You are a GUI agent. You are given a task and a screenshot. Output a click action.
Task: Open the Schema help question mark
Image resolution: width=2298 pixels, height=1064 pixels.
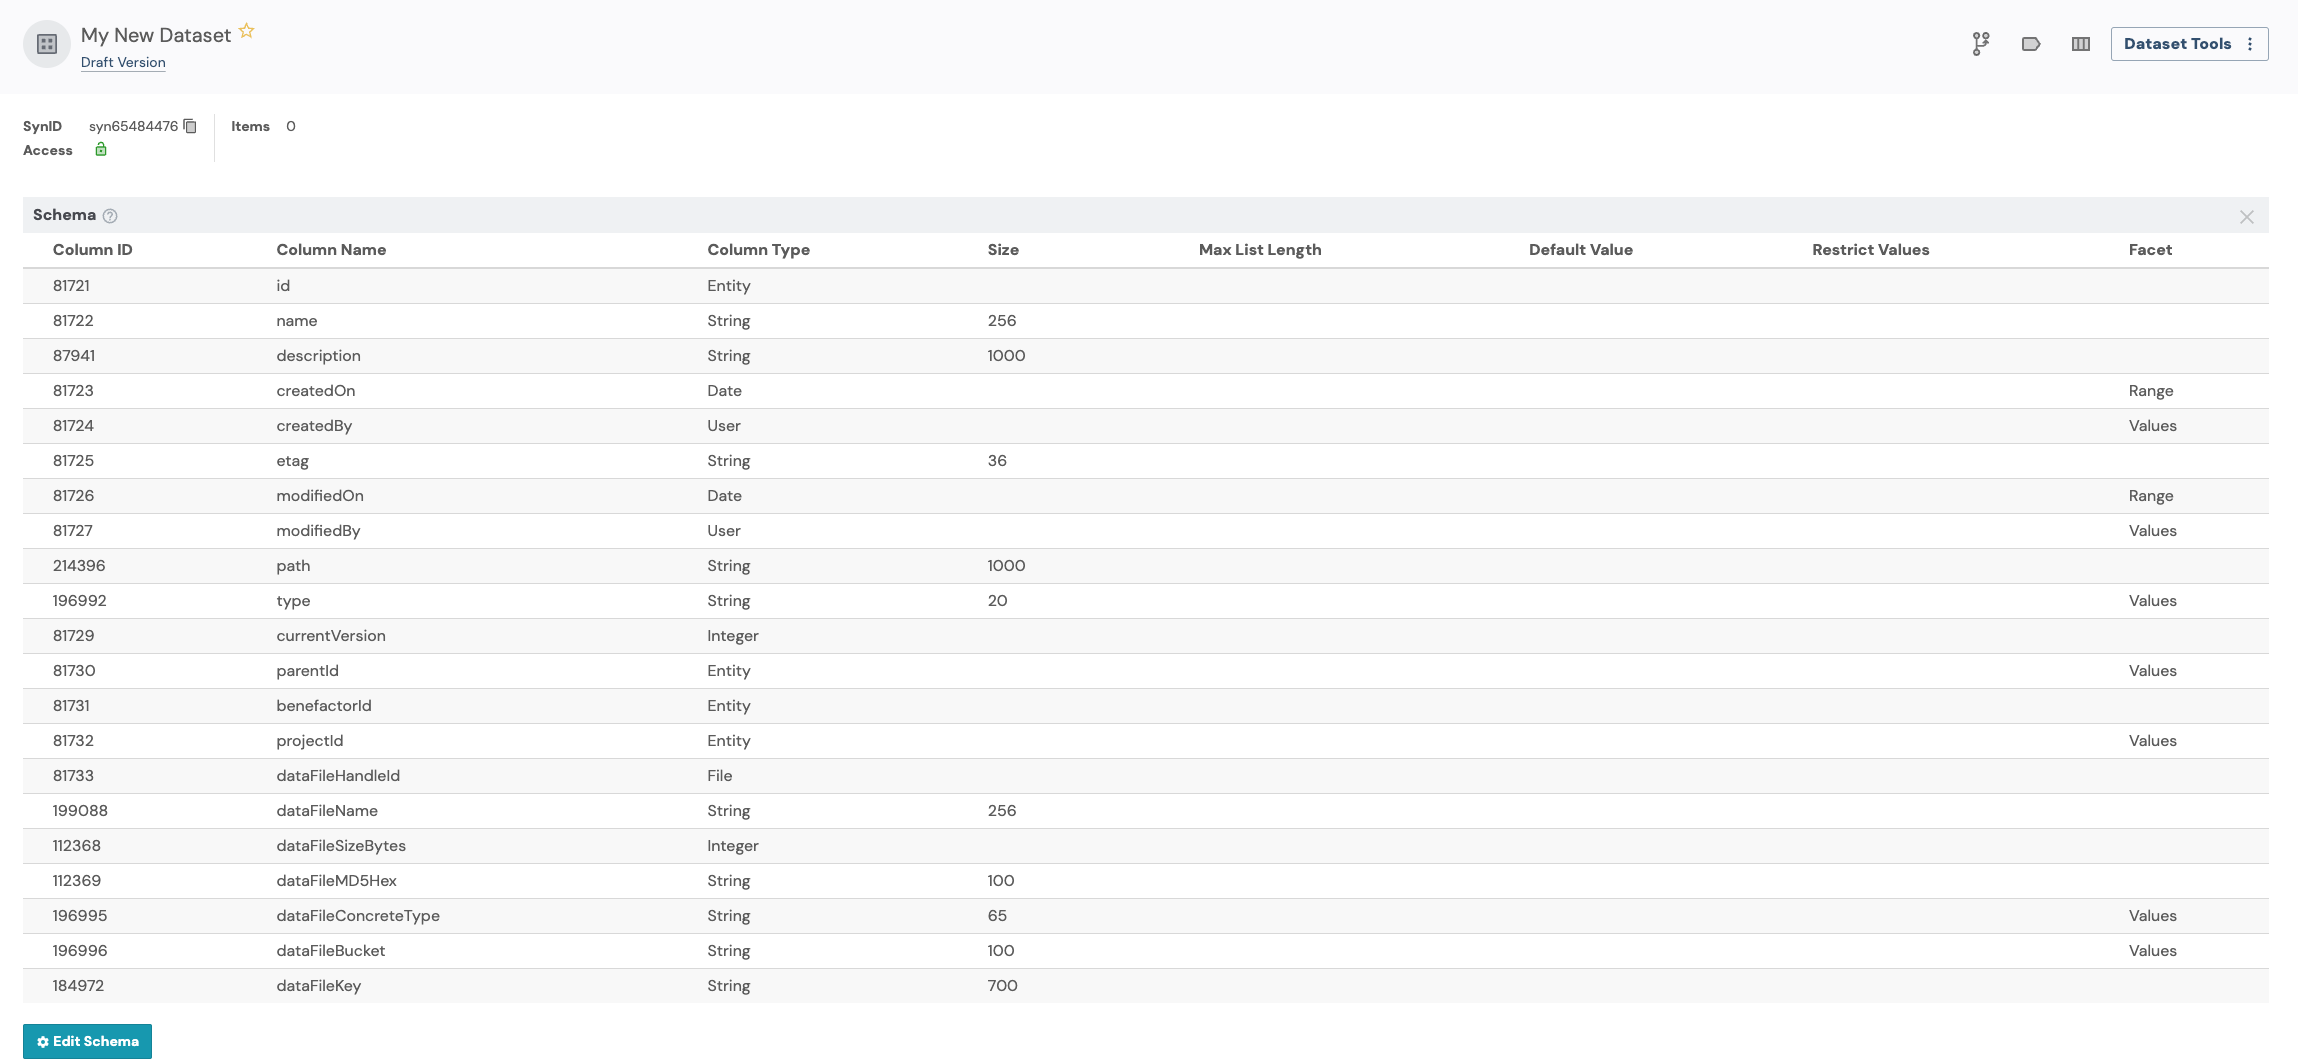click(110, 216)
